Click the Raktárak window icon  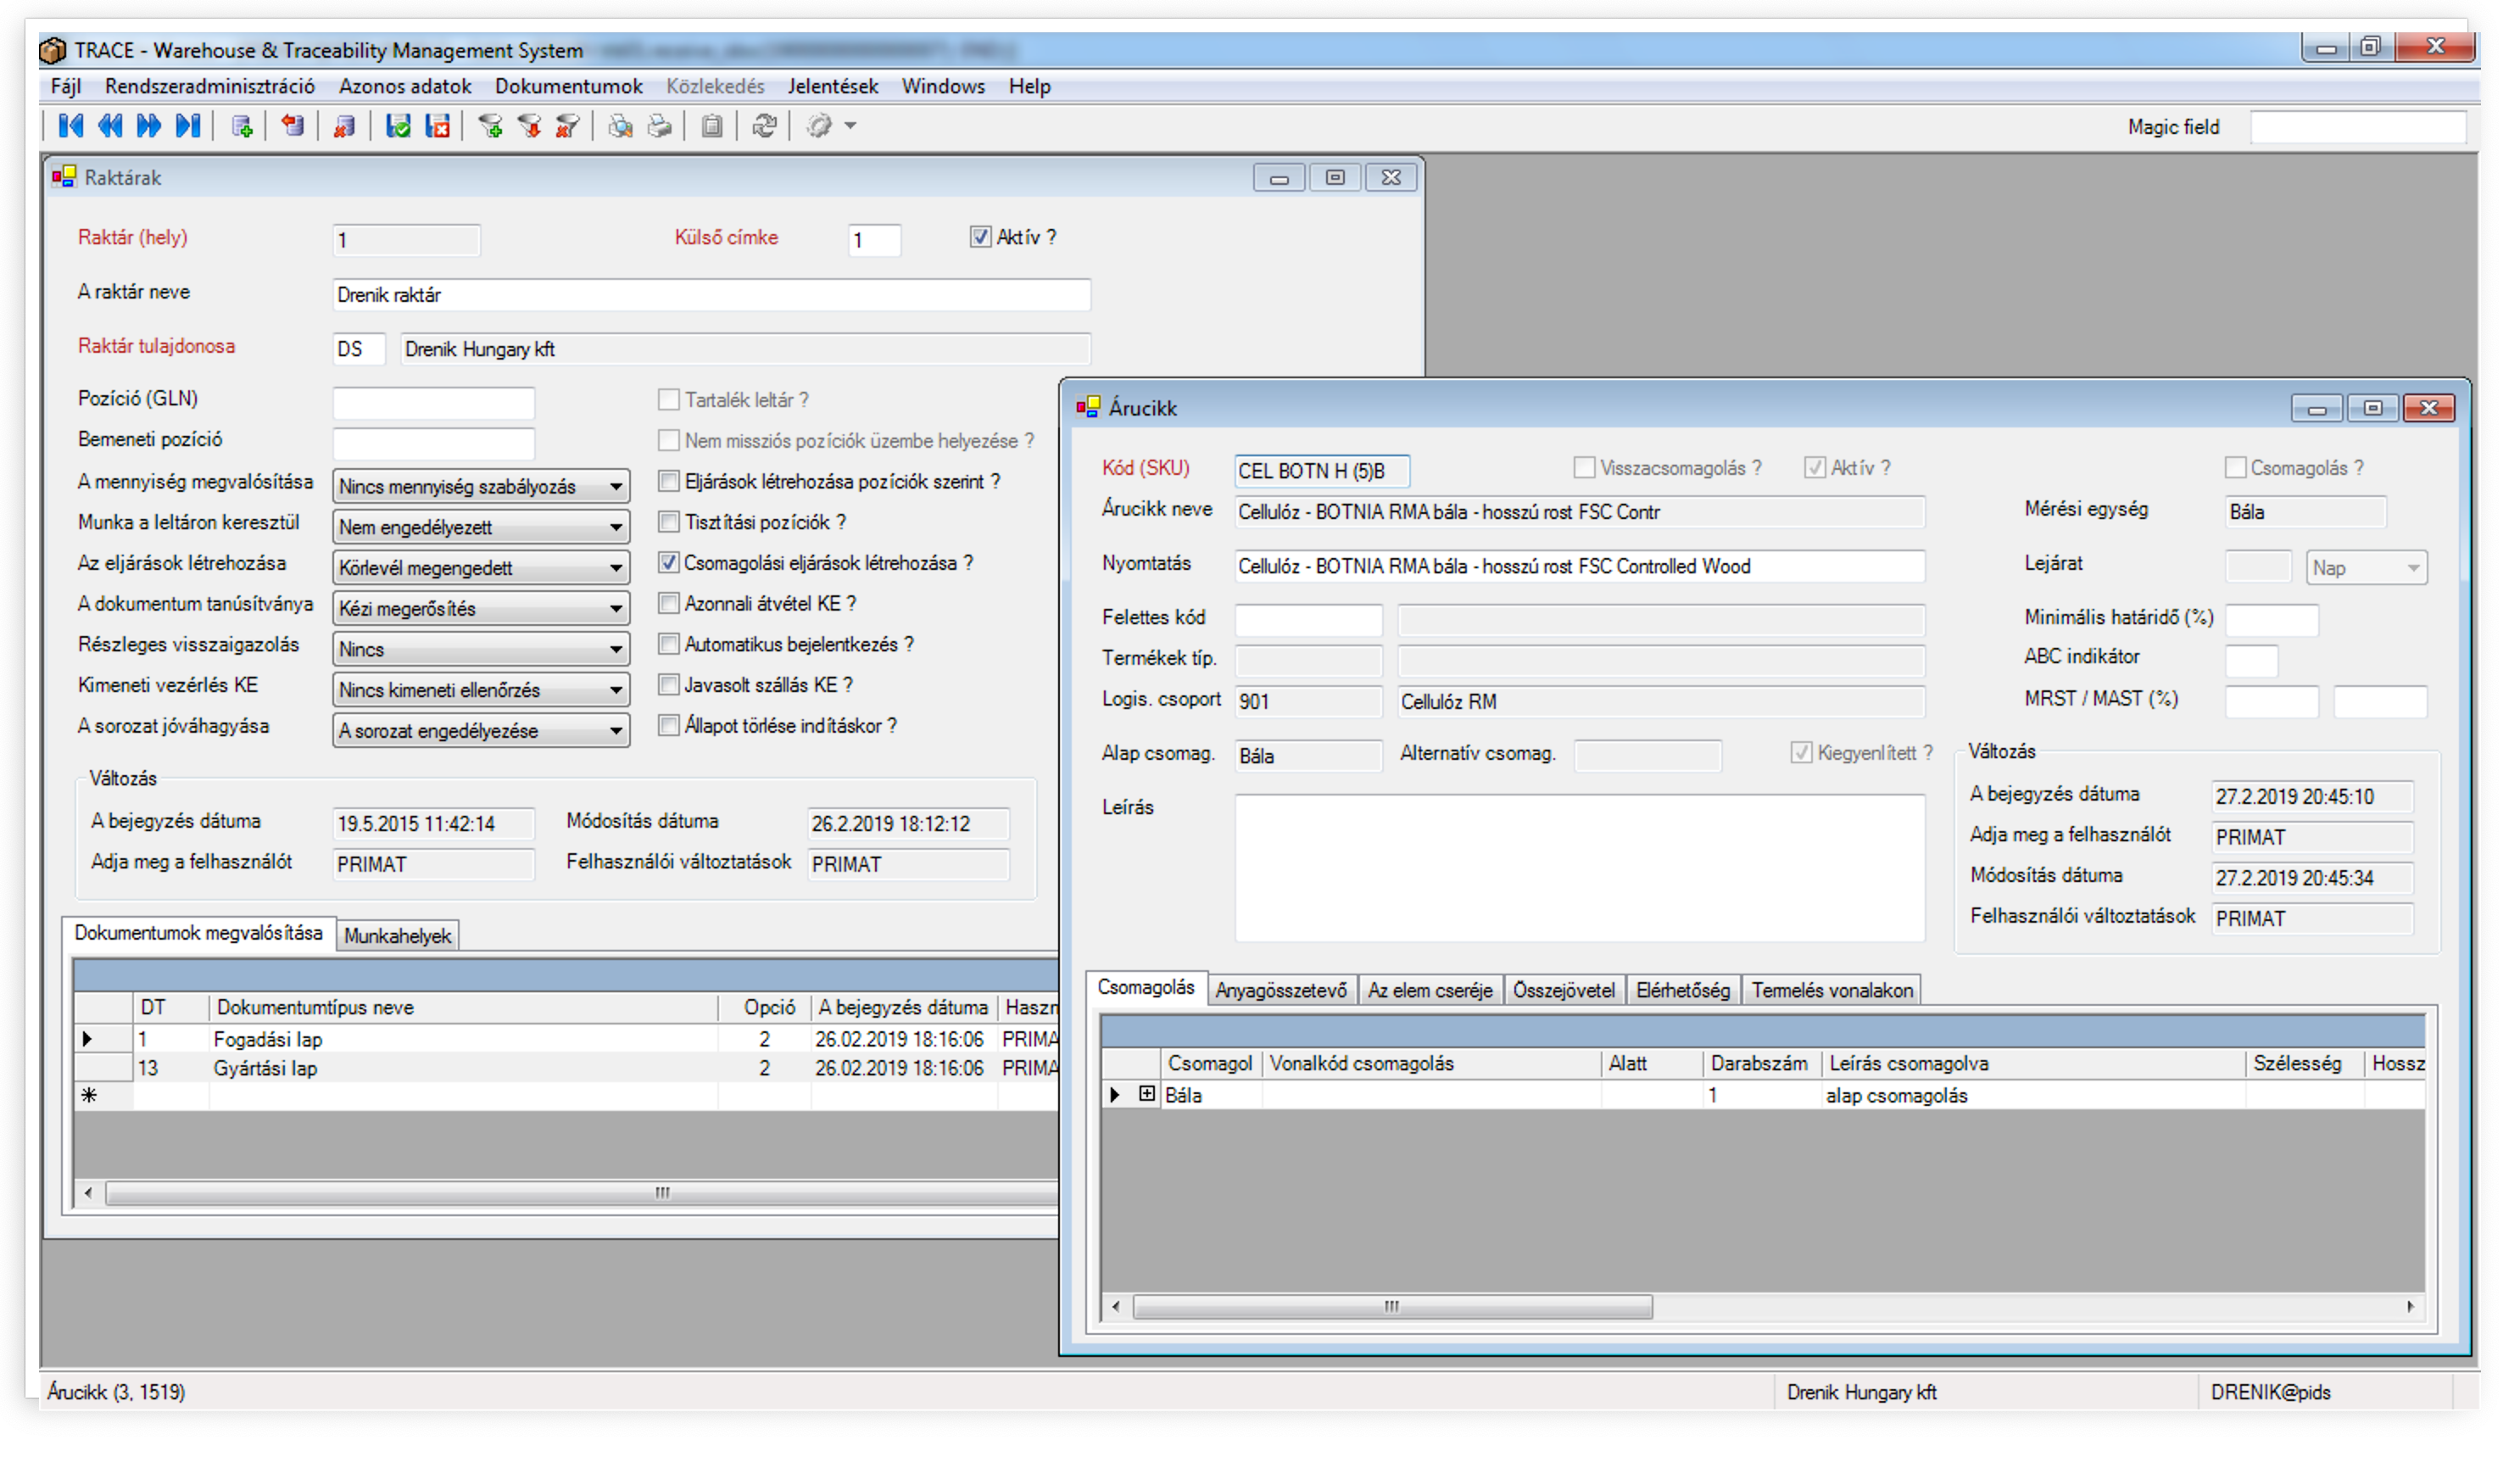point(64,177)
